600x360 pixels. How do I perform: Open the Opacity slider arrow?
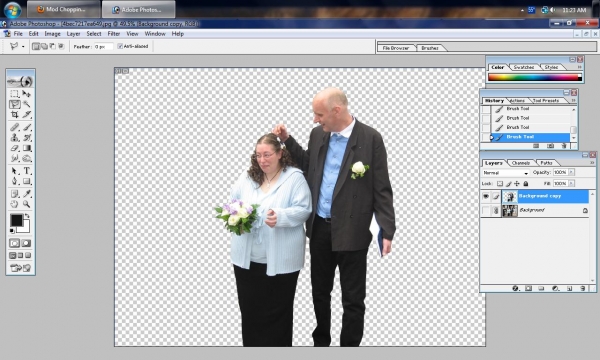[571, 173]
